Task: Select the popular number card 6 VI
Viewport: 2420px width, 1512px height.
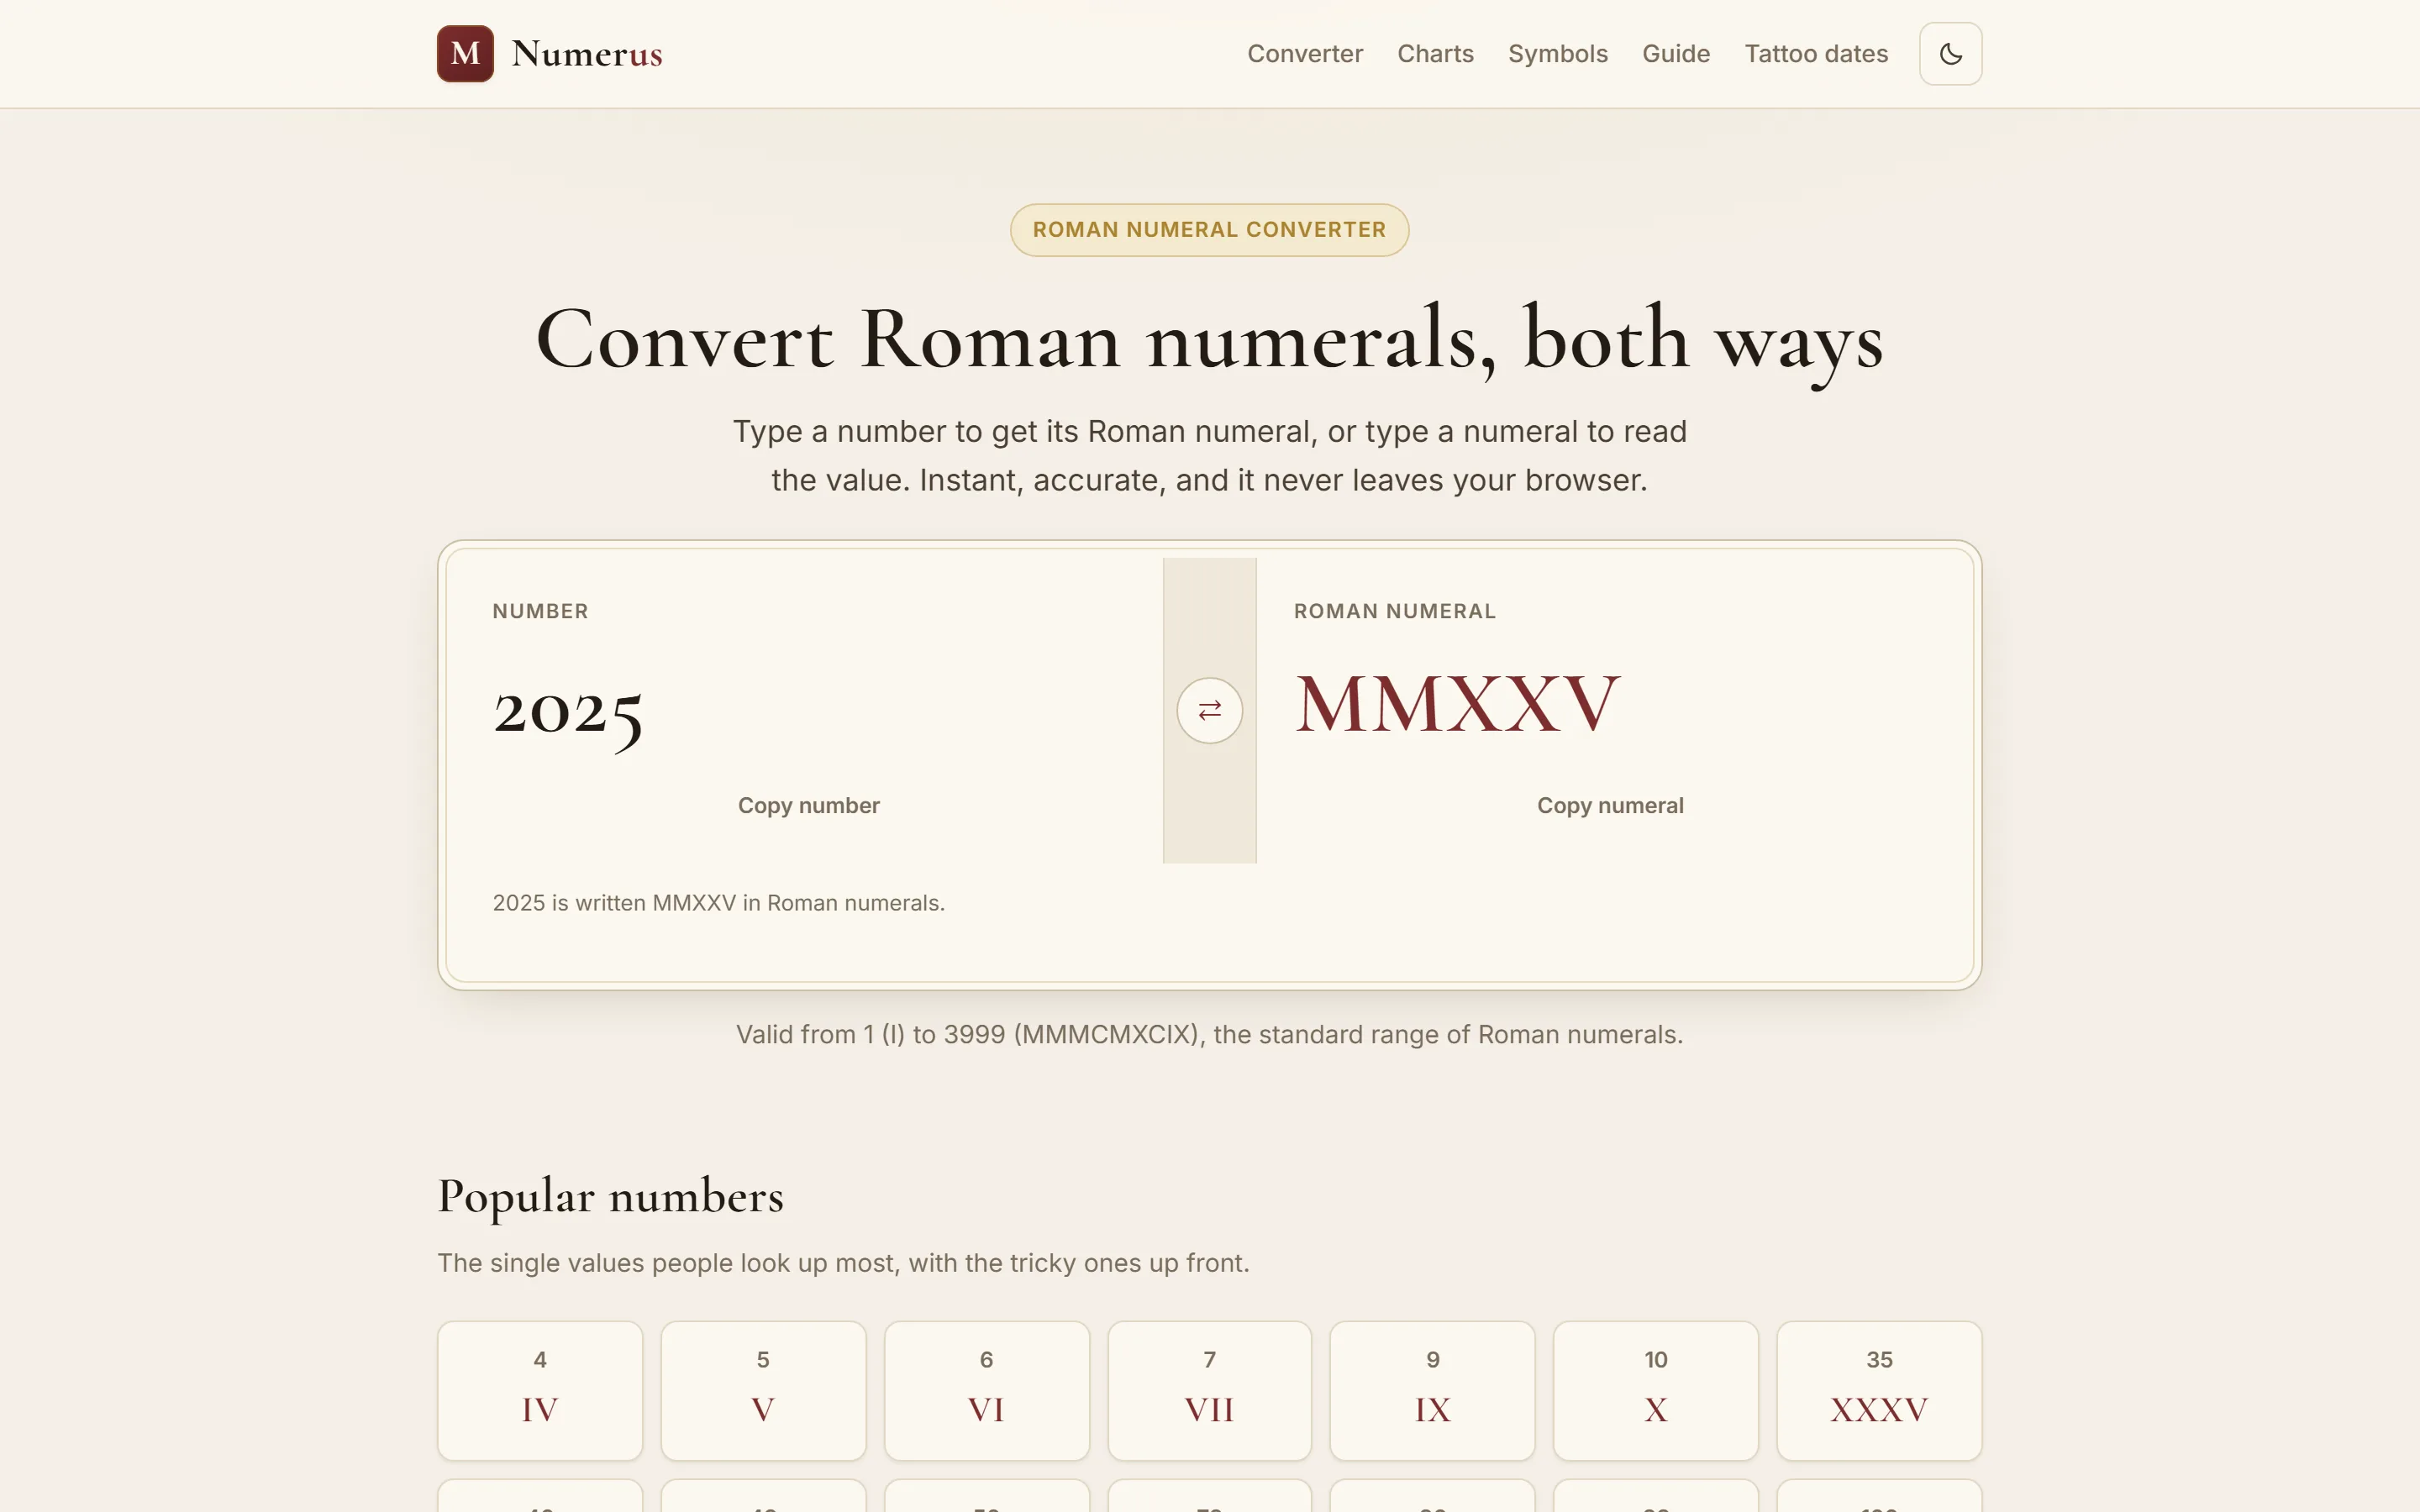Action: pyautogui.click(x=986, y=1390)
